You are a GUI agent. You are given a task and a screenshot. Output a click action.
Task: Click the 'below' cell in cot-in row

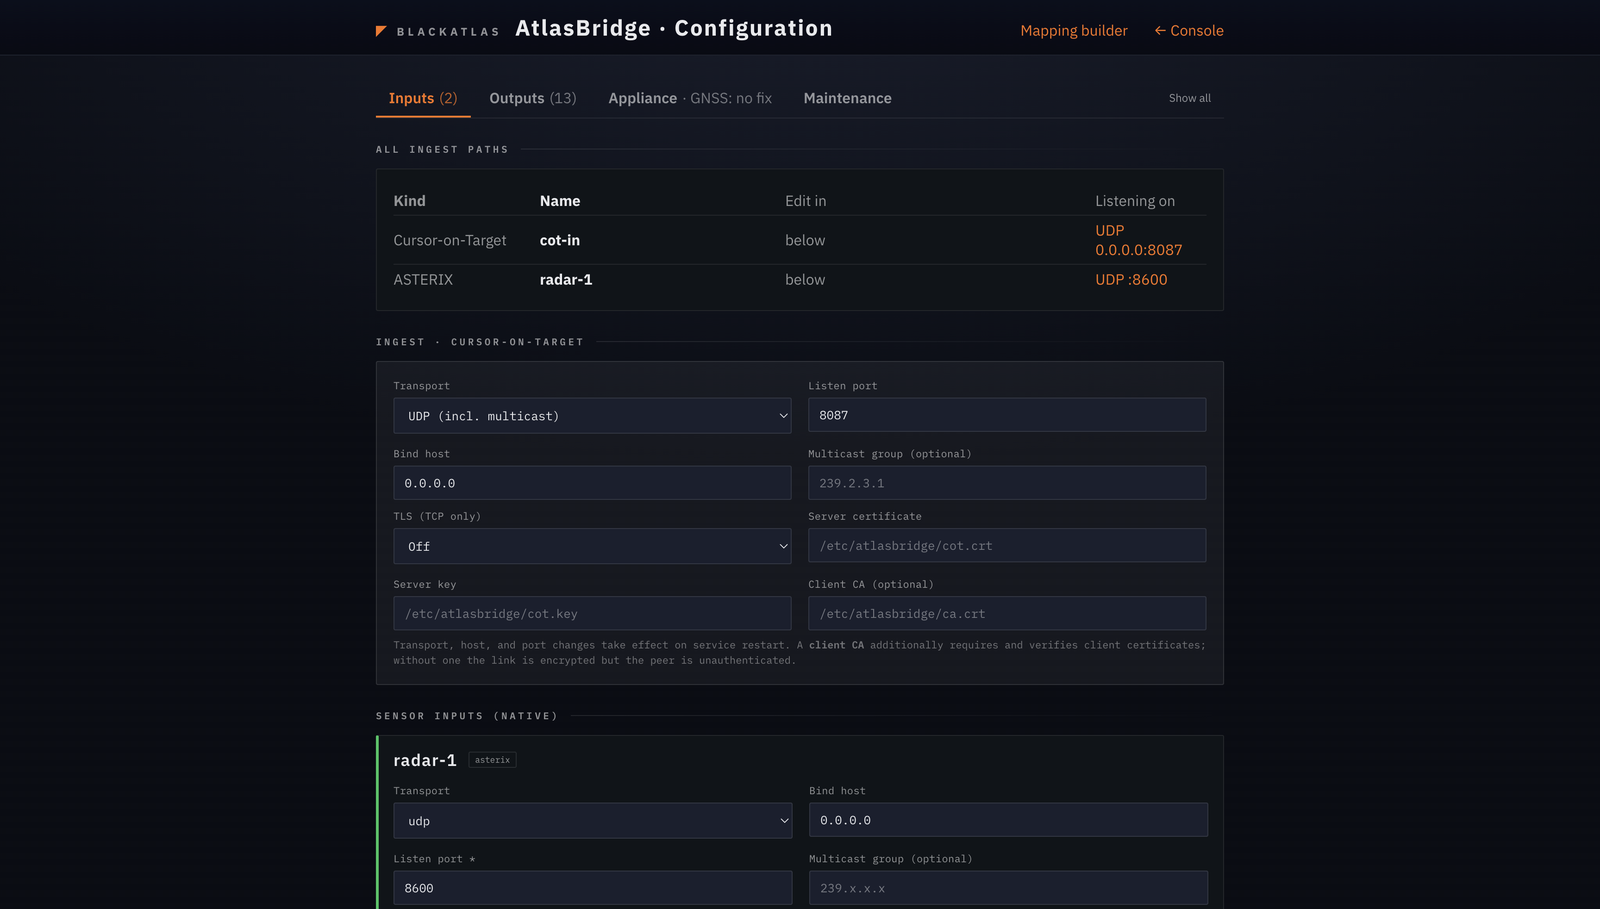point(805,240)
